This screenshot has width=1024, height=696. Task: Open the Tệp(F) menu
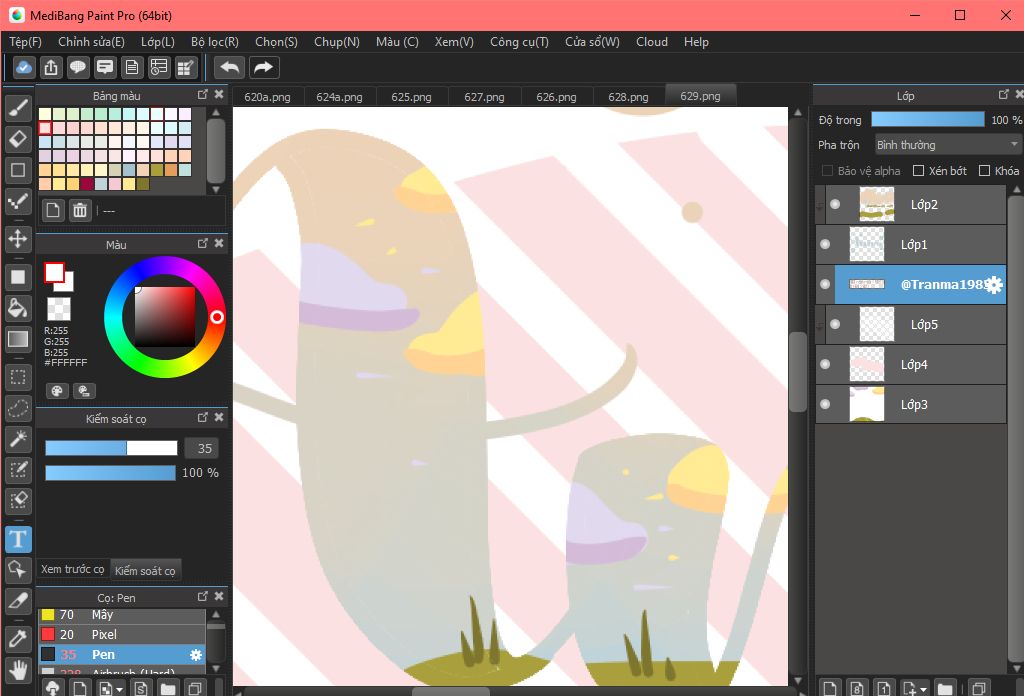point(25,42)
